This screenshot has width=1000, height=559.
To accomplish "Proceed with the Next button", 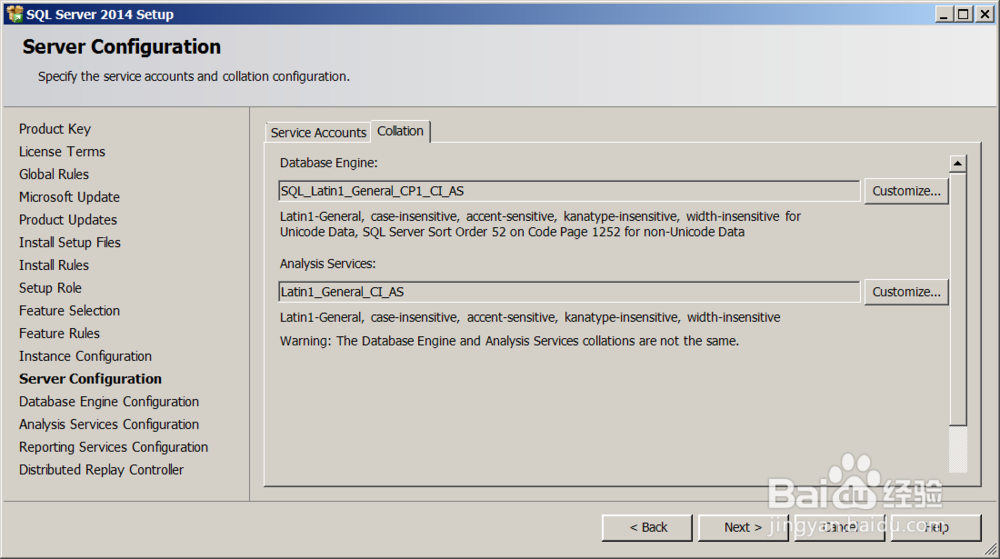I will click(743, 527).
